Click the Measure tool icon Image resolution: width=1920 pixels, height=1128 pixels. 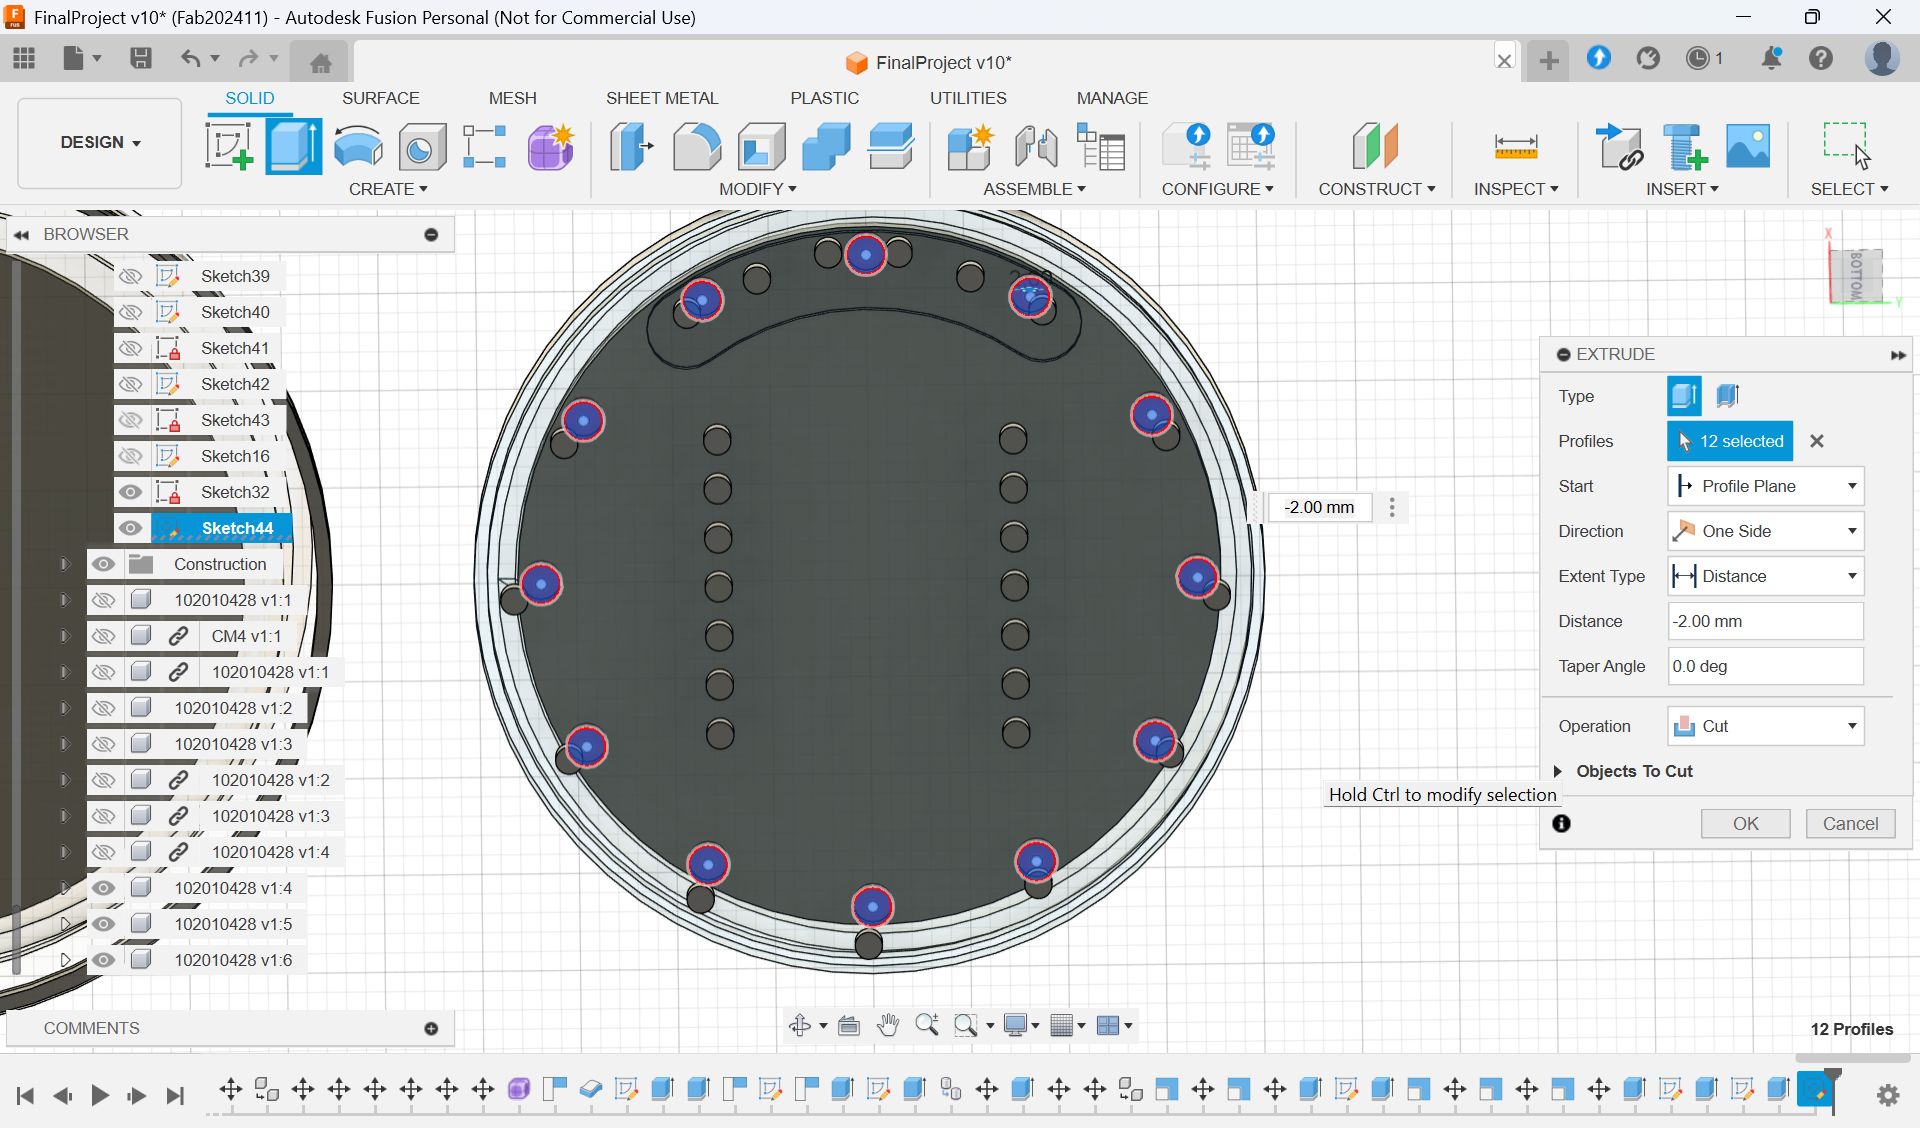click(1515, 146)
